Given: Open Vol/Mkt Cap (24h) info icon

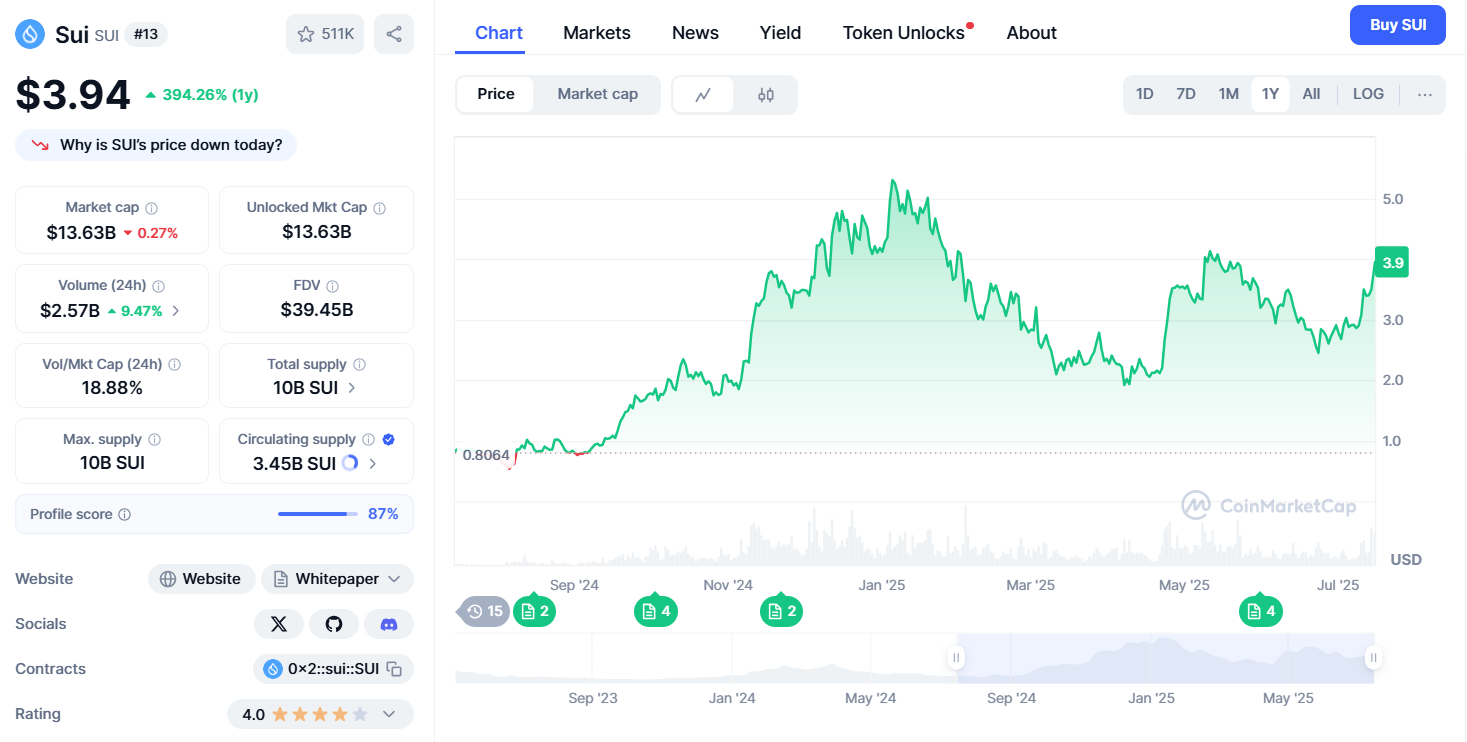Looking at the screenshot, I should coord(175,365).
